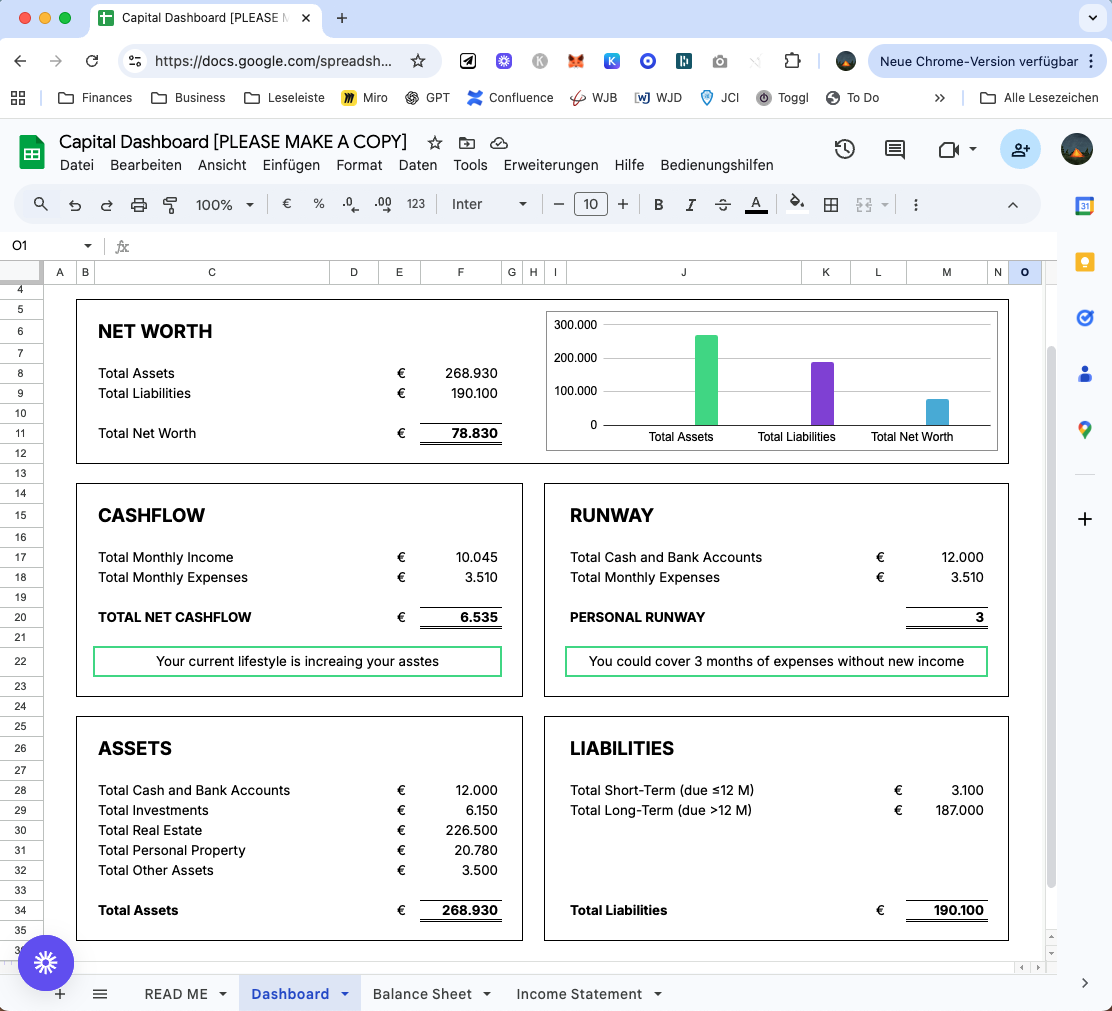Toggle bold formatting

[658, 205]
